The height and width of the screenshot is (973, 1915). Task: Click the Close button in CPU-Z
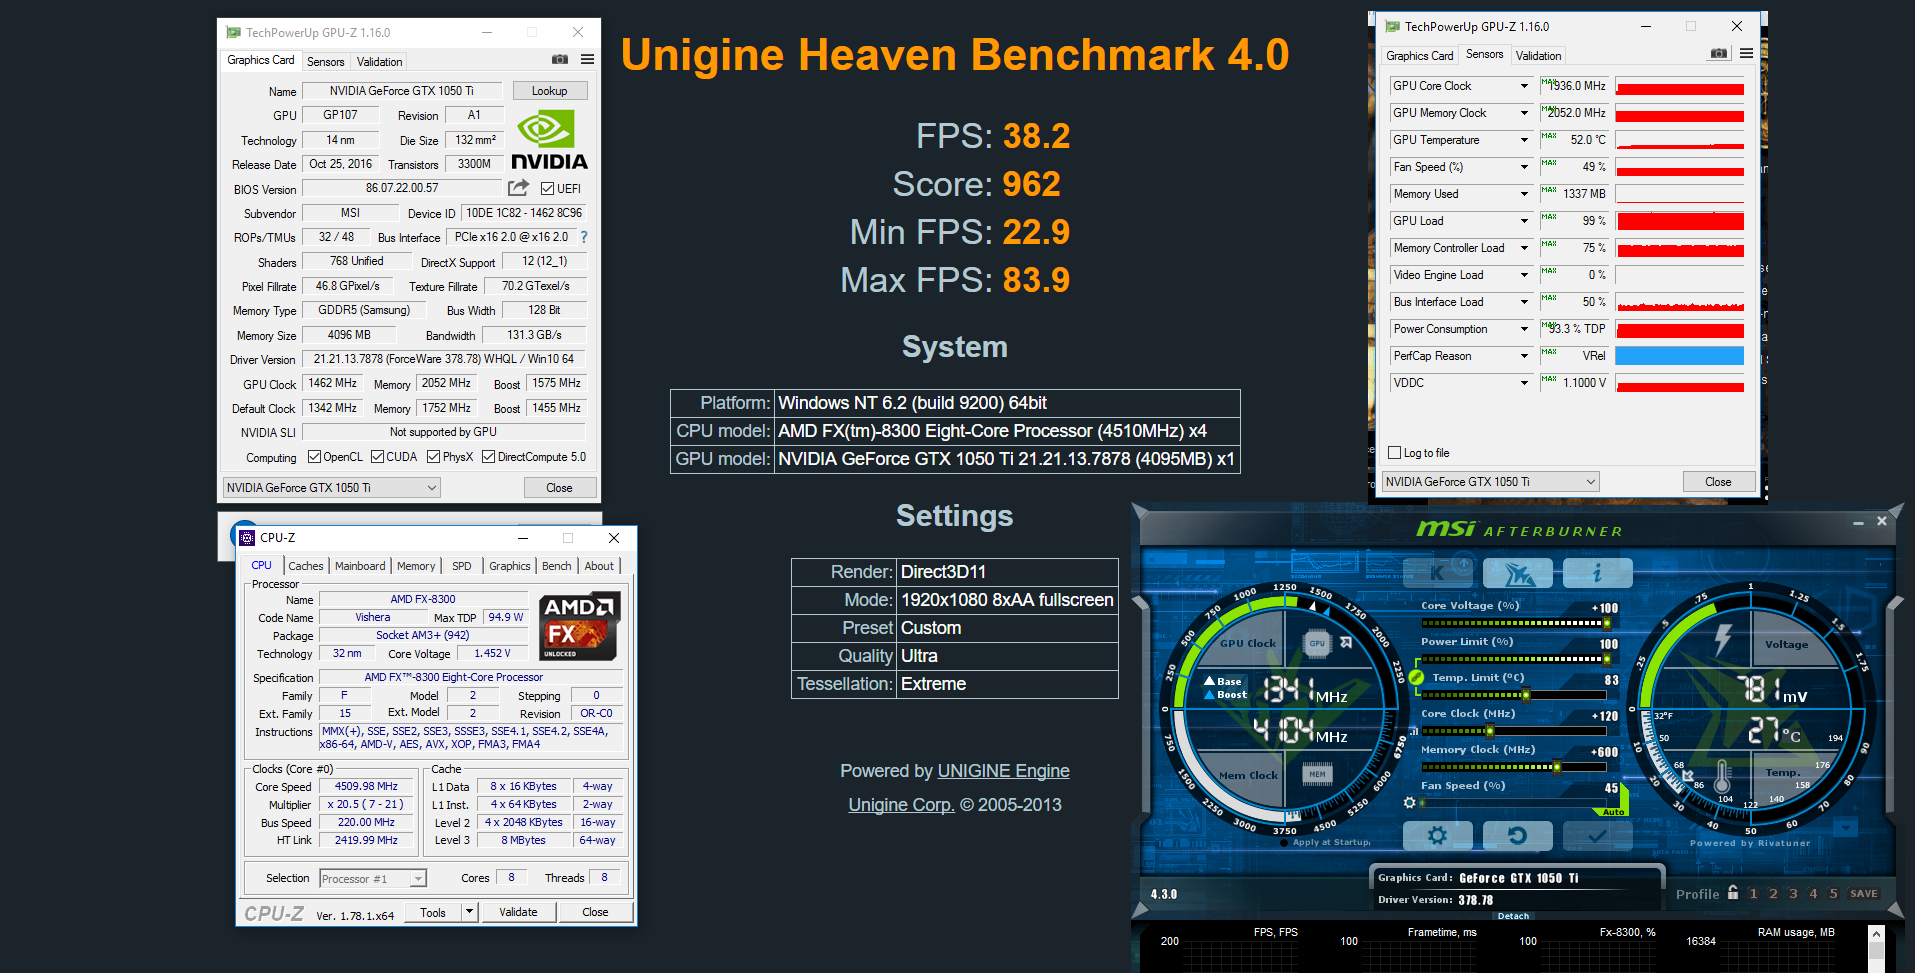595,912
